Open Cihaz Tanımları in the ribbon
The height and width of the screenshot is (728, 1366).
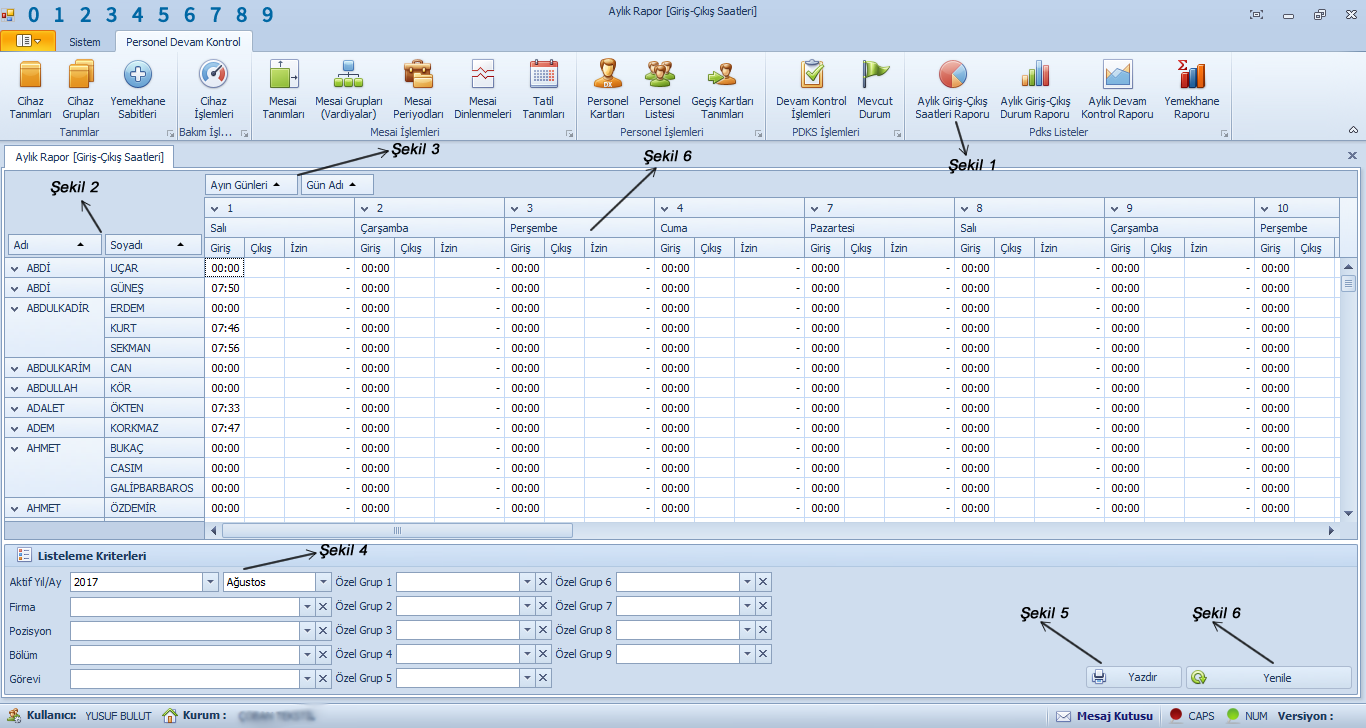30,89
